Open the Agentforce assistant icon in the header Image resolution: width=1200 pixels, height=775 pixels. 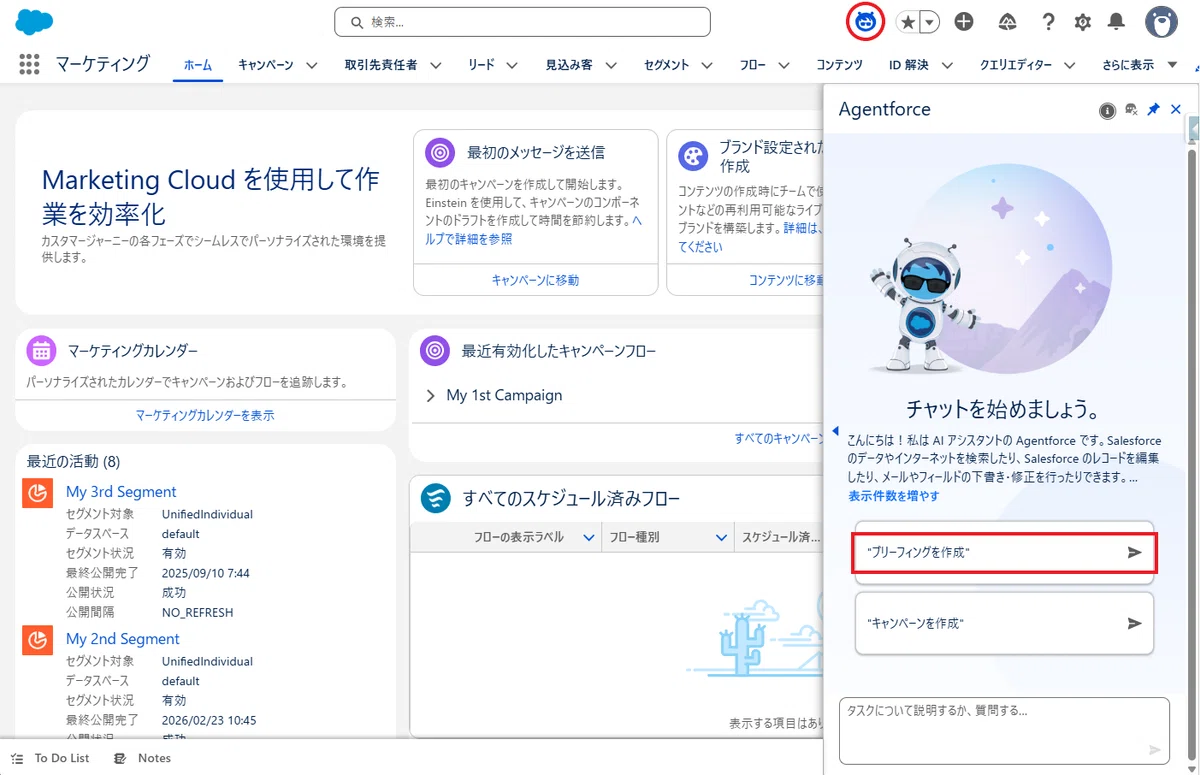point(866,21)
